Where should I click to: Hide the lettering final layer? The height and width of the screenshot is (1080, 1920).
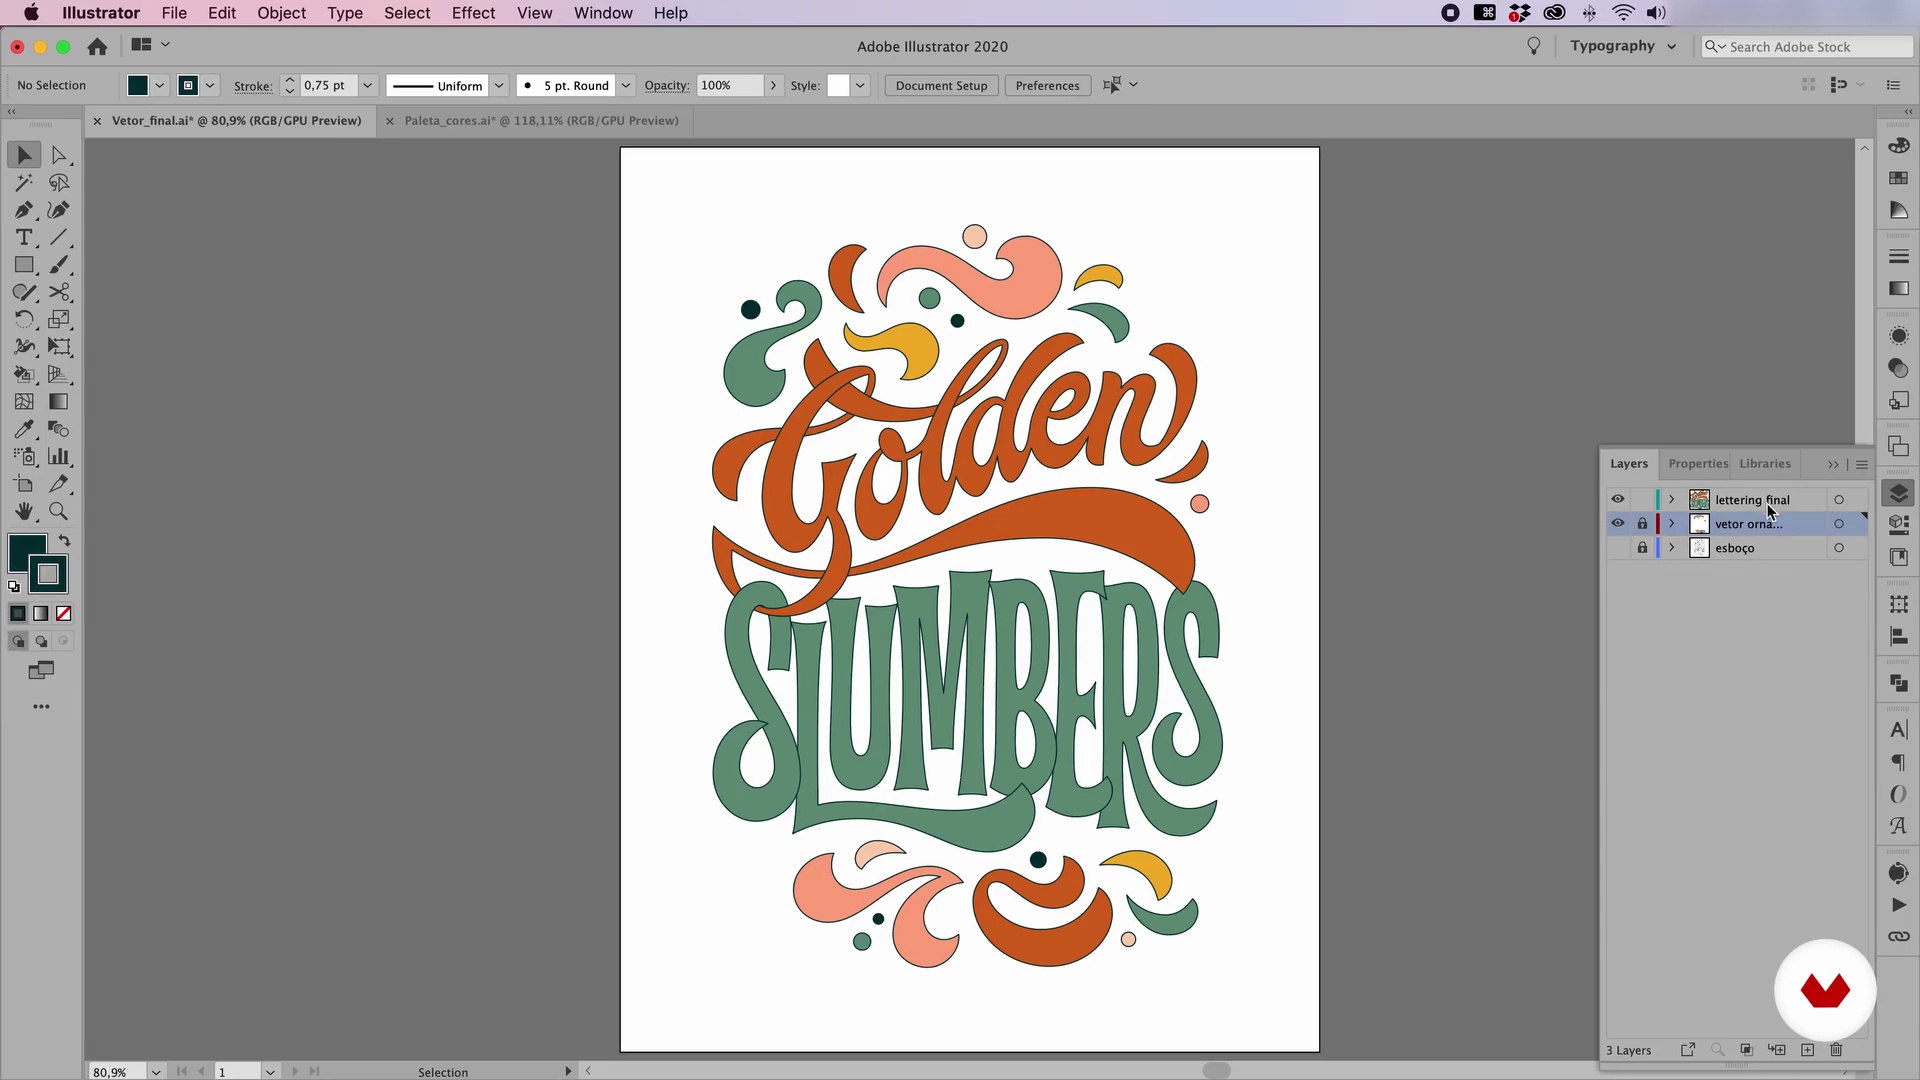[1618, 499]
